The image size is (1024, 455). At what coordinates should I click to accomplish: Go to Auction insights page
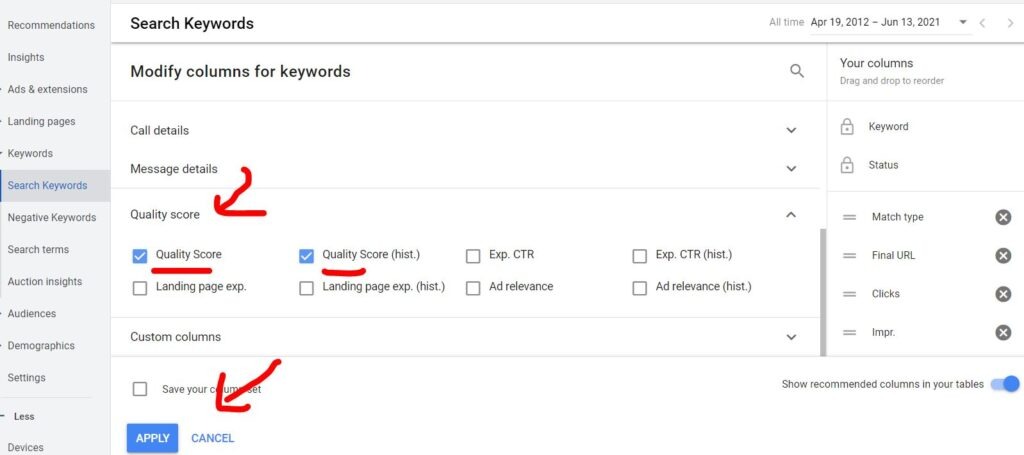pos(45,282)
